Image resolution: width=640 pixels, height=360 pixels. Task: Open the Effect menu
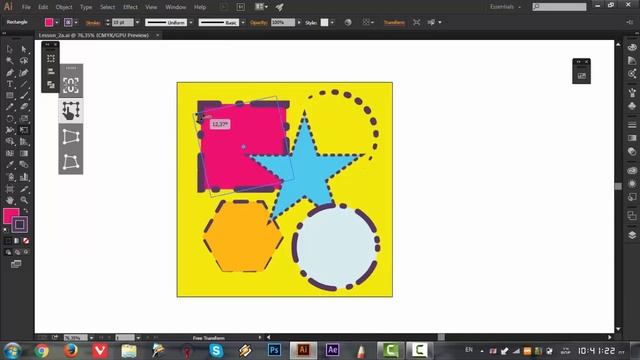[x=130, y=7]
